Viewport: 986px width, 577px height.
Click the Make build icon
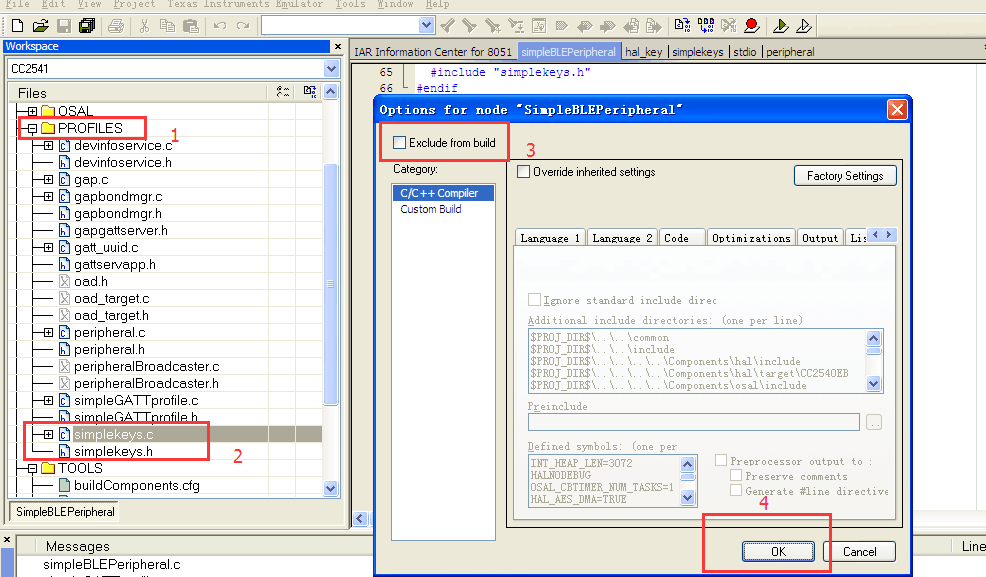point(706,26)
